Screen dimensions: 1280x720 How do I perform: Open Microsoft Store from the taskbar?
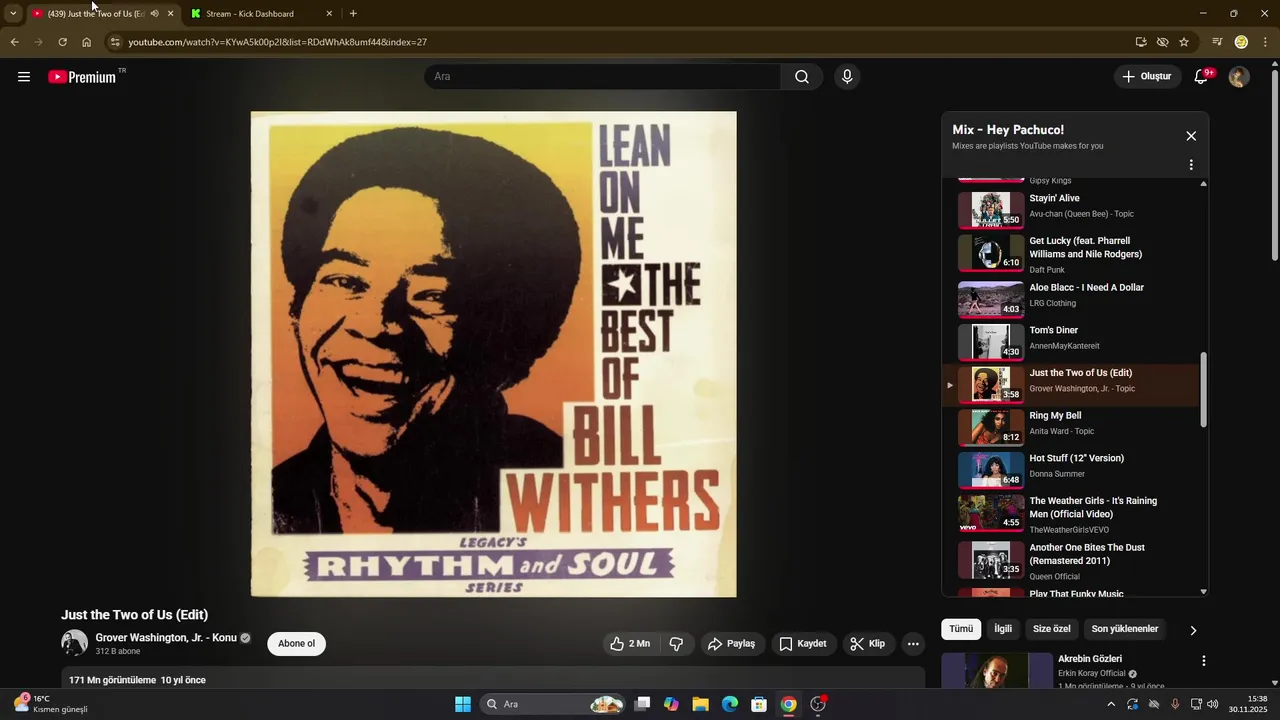tap(759, 704)
